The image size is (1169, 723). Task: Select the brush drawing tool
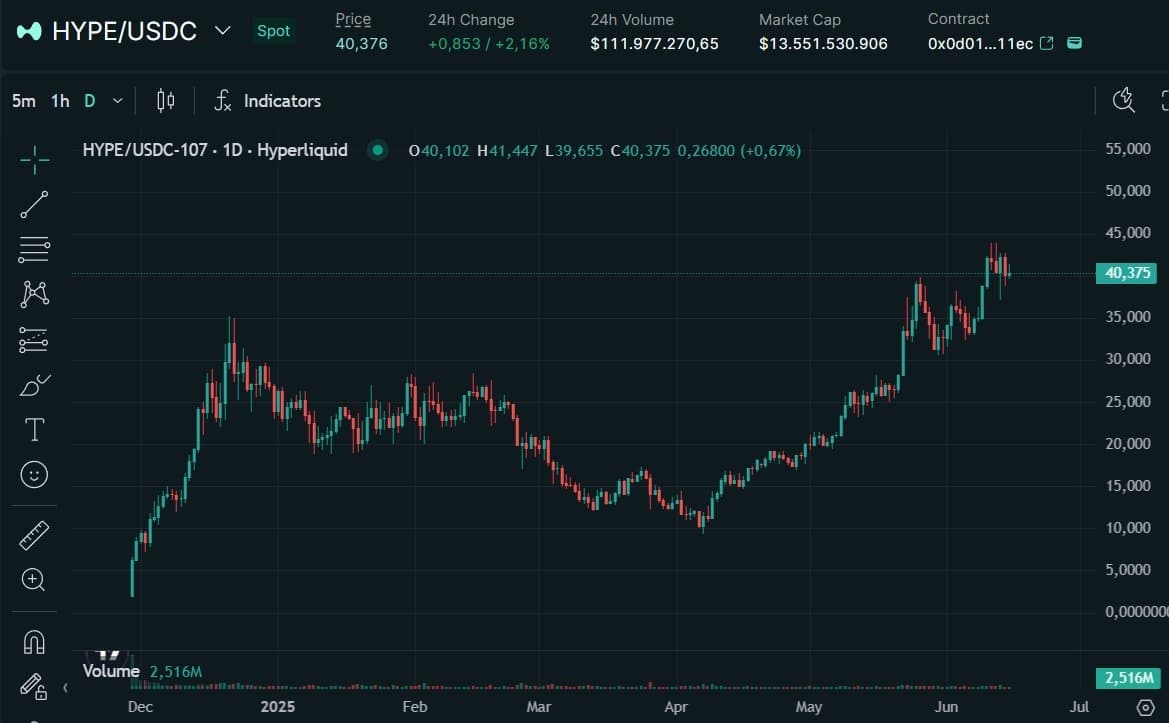click(x=34, y=385)
